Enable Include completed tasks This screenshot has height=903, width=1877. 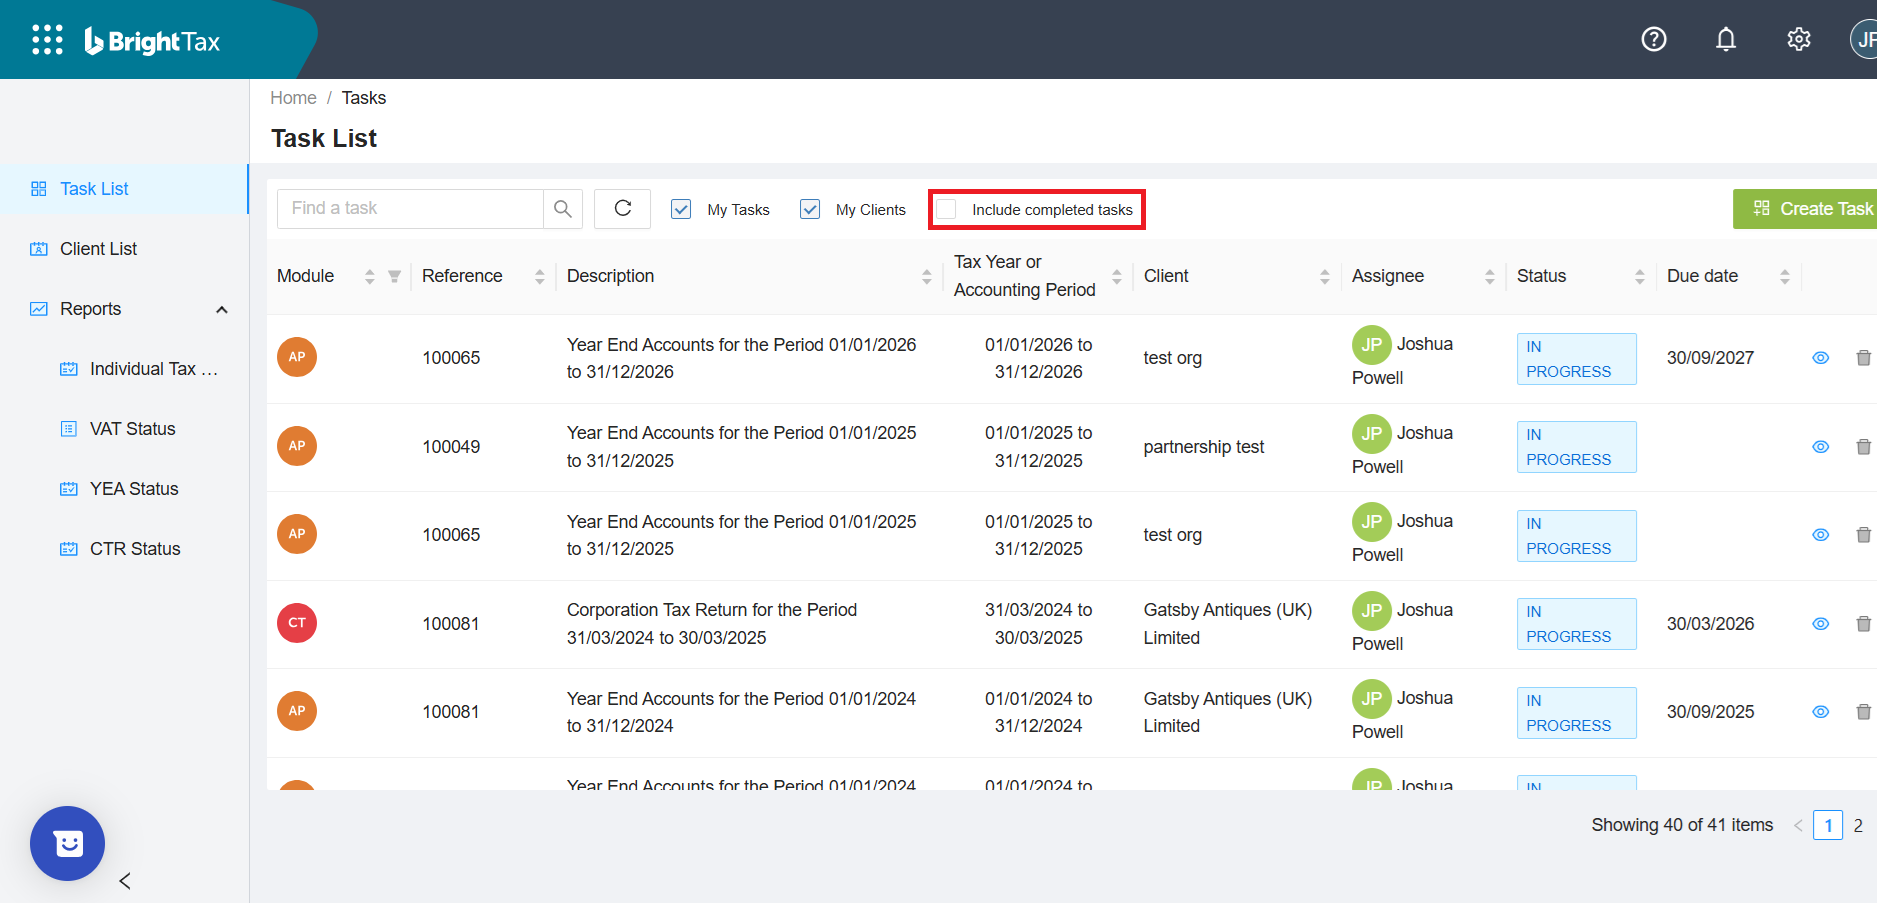click(947, 209)
